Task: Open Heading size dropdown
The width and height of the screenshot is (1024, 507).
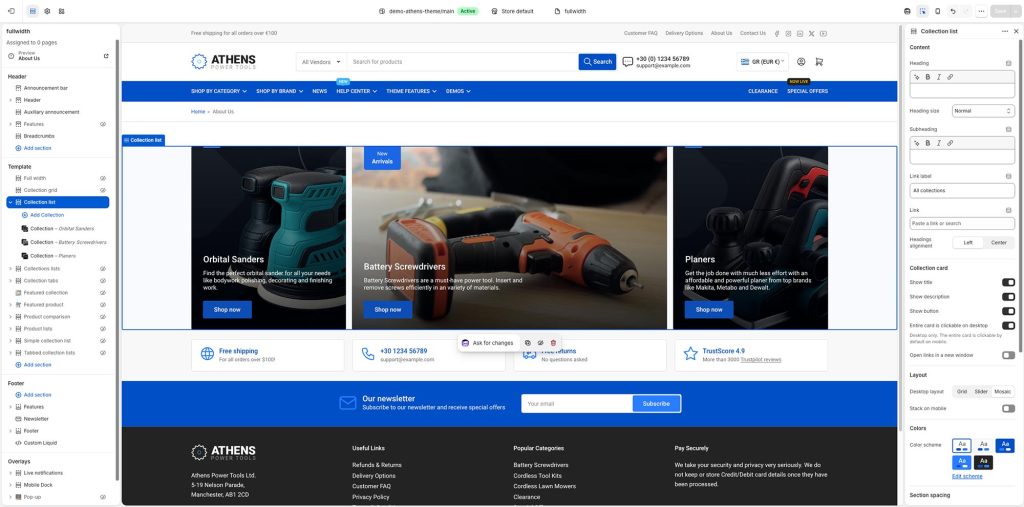Action: tap(983, 111)
